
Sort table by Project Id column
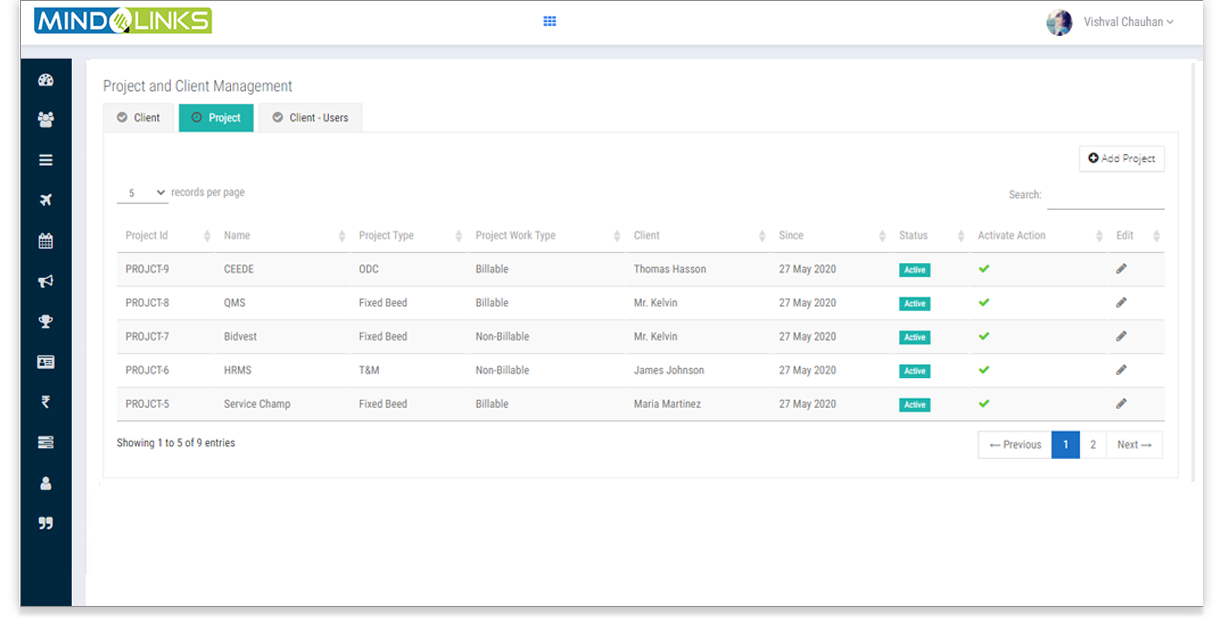point(166,236)
